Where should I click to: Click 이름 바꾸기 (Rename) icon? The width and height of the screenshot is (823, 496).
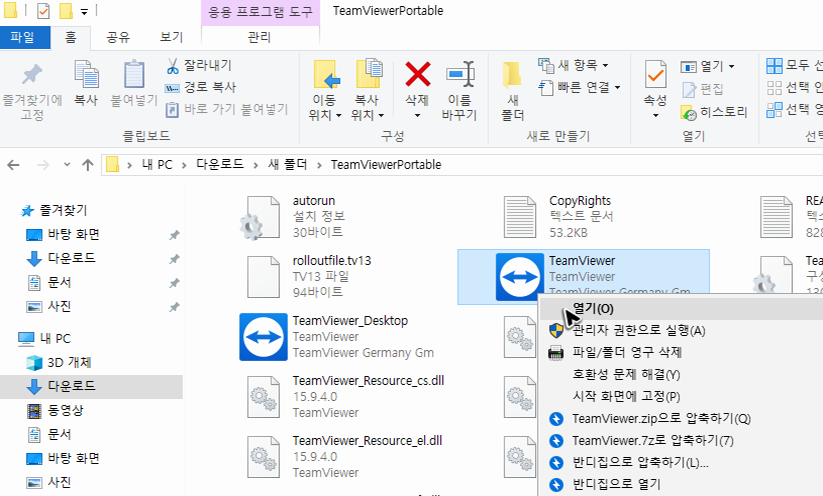click(x=460, y=74)
